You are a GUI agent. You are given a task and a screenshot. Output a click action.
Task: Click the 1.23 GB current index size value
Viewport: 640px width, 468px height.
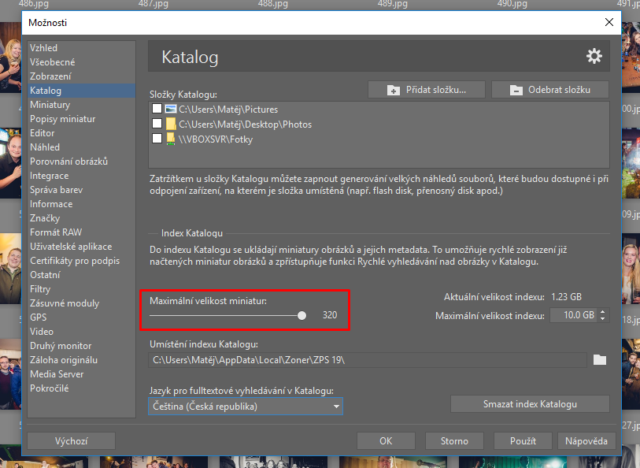point(566,297)
